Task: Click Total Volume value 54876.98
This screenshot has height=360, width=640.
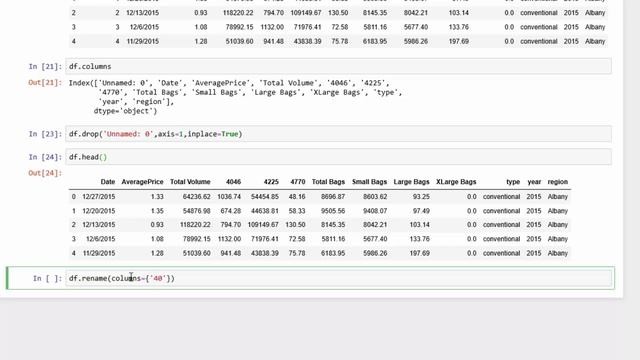Action: 197,211
